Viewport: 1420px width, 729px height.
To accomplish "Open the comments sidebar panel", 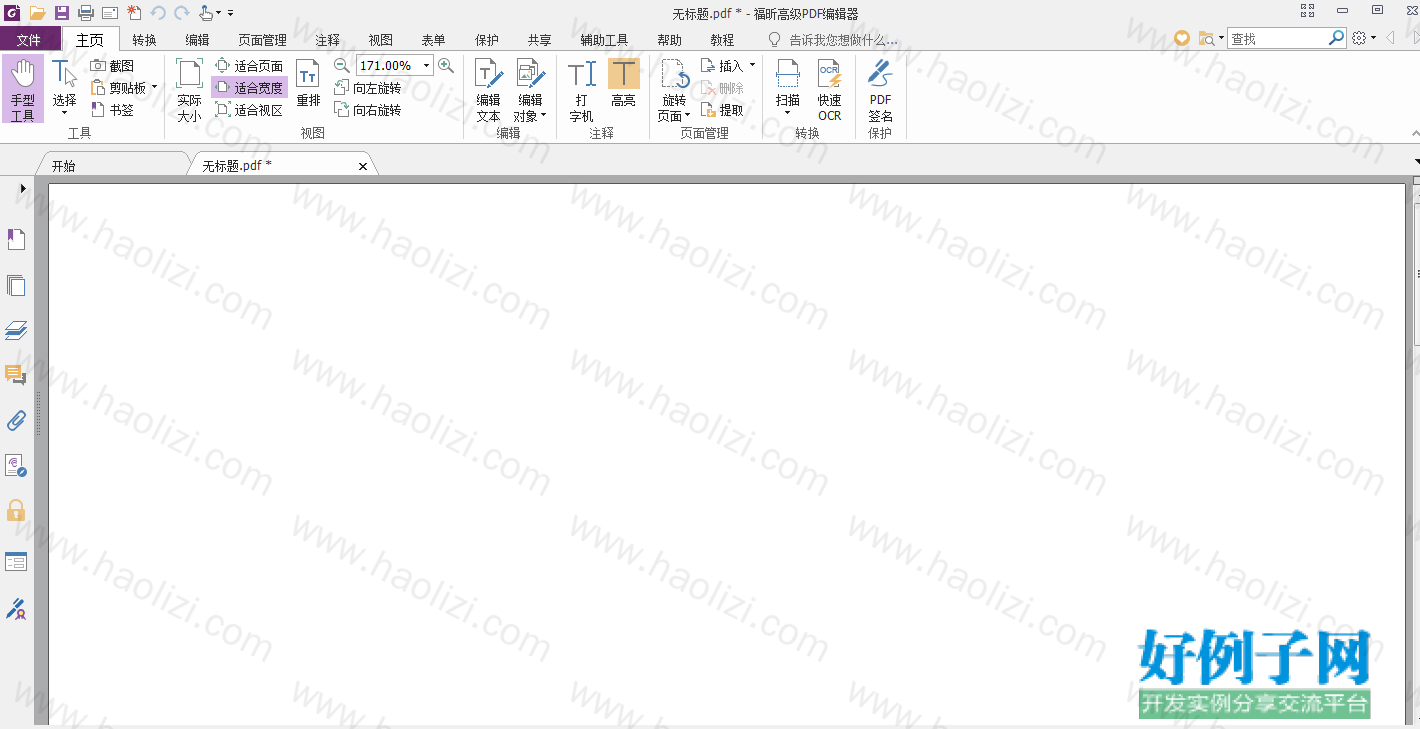I will click(16, 375).
